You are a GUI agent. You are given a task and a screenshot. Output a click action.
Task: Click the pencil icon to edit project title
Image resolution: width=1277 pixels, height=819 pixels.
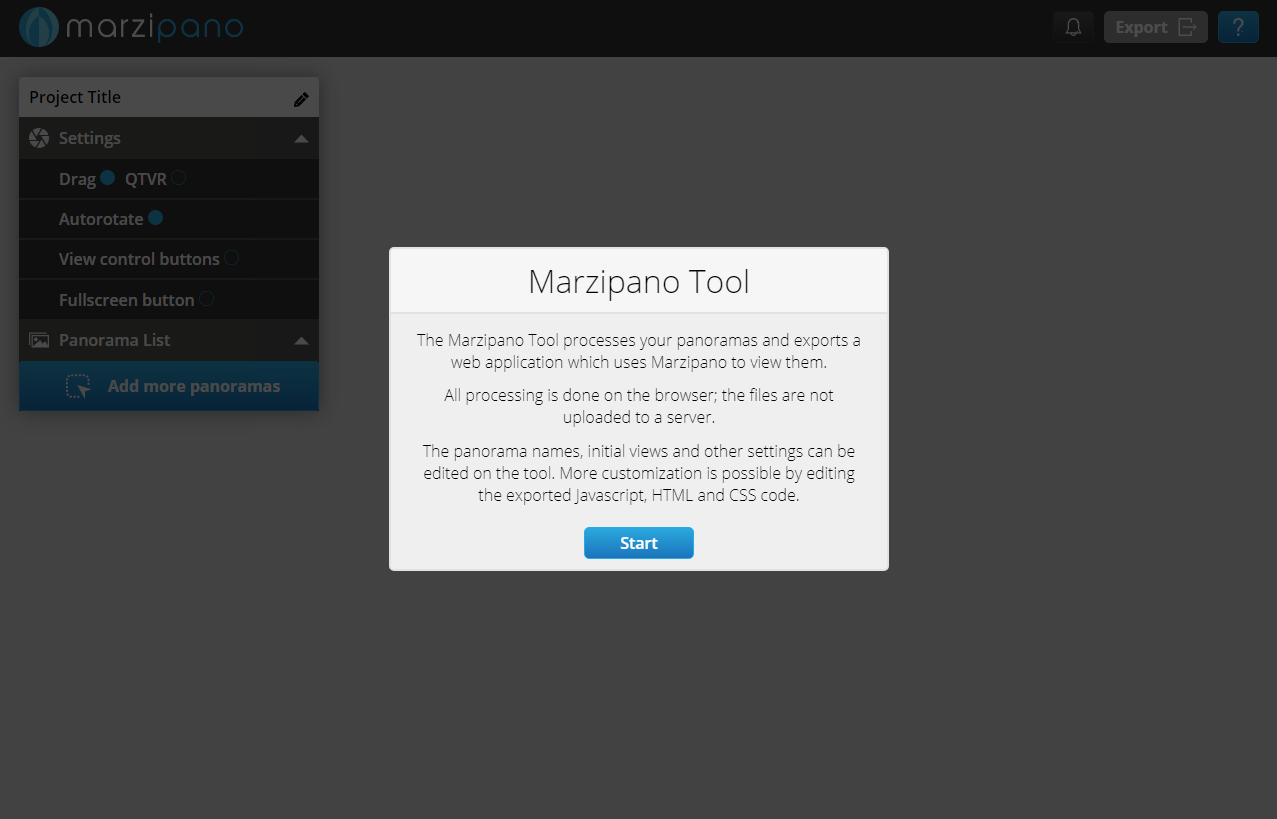click(x=301, y=99)
